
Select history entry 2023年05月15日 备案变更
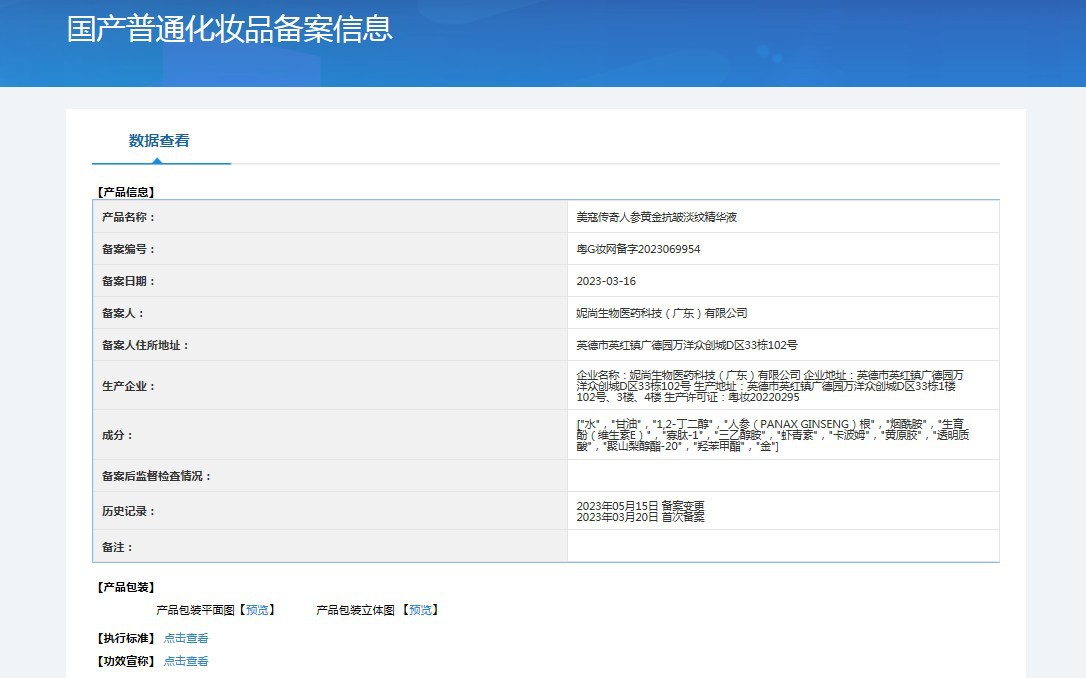point(641,506)
